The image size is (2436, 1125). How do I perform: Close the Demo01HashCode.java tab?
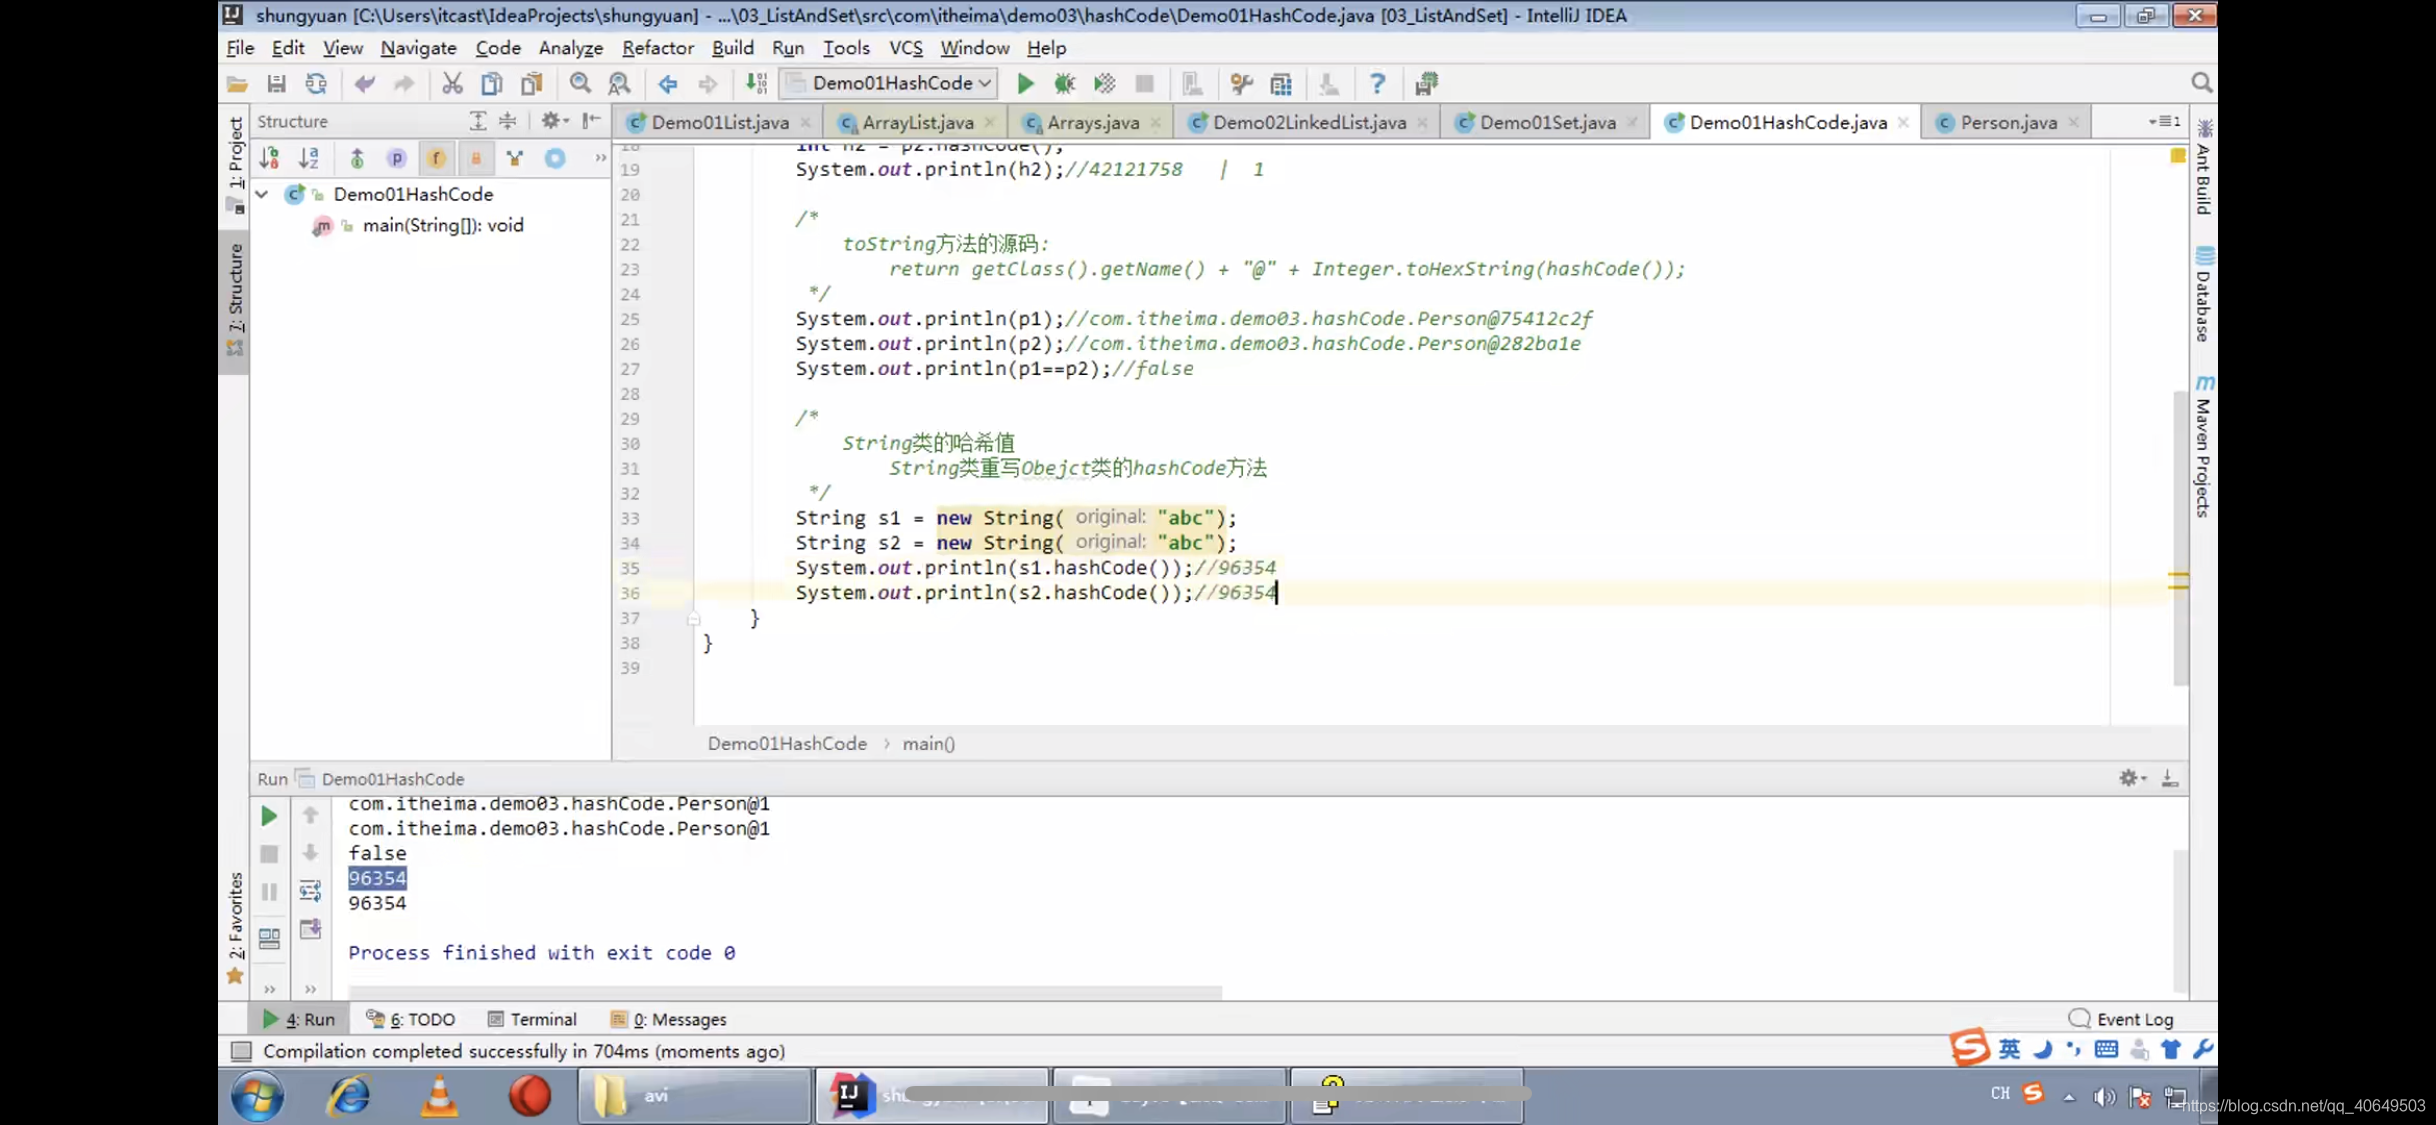click(x=1903, y=122)
